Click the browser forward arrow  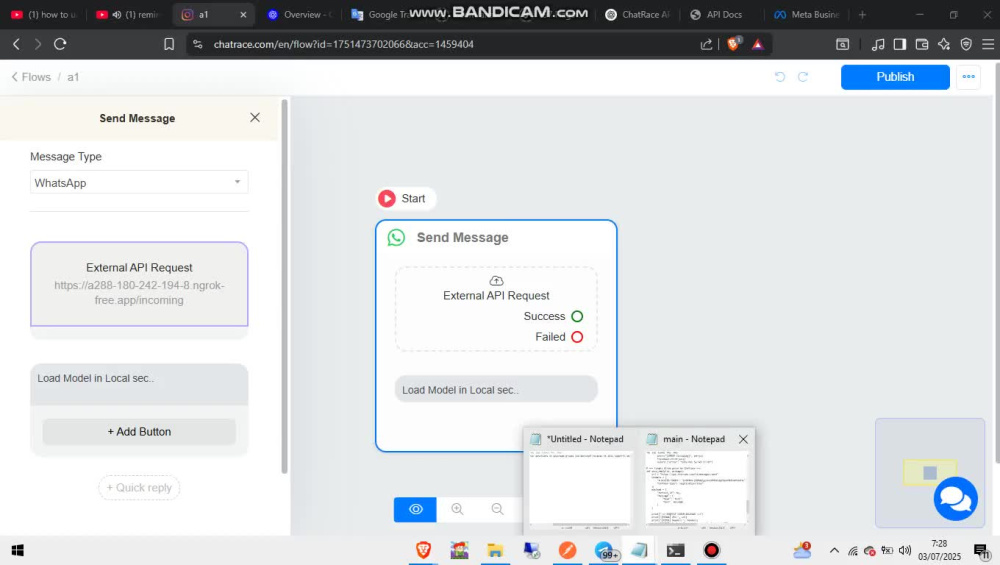(x=38, y=44)
